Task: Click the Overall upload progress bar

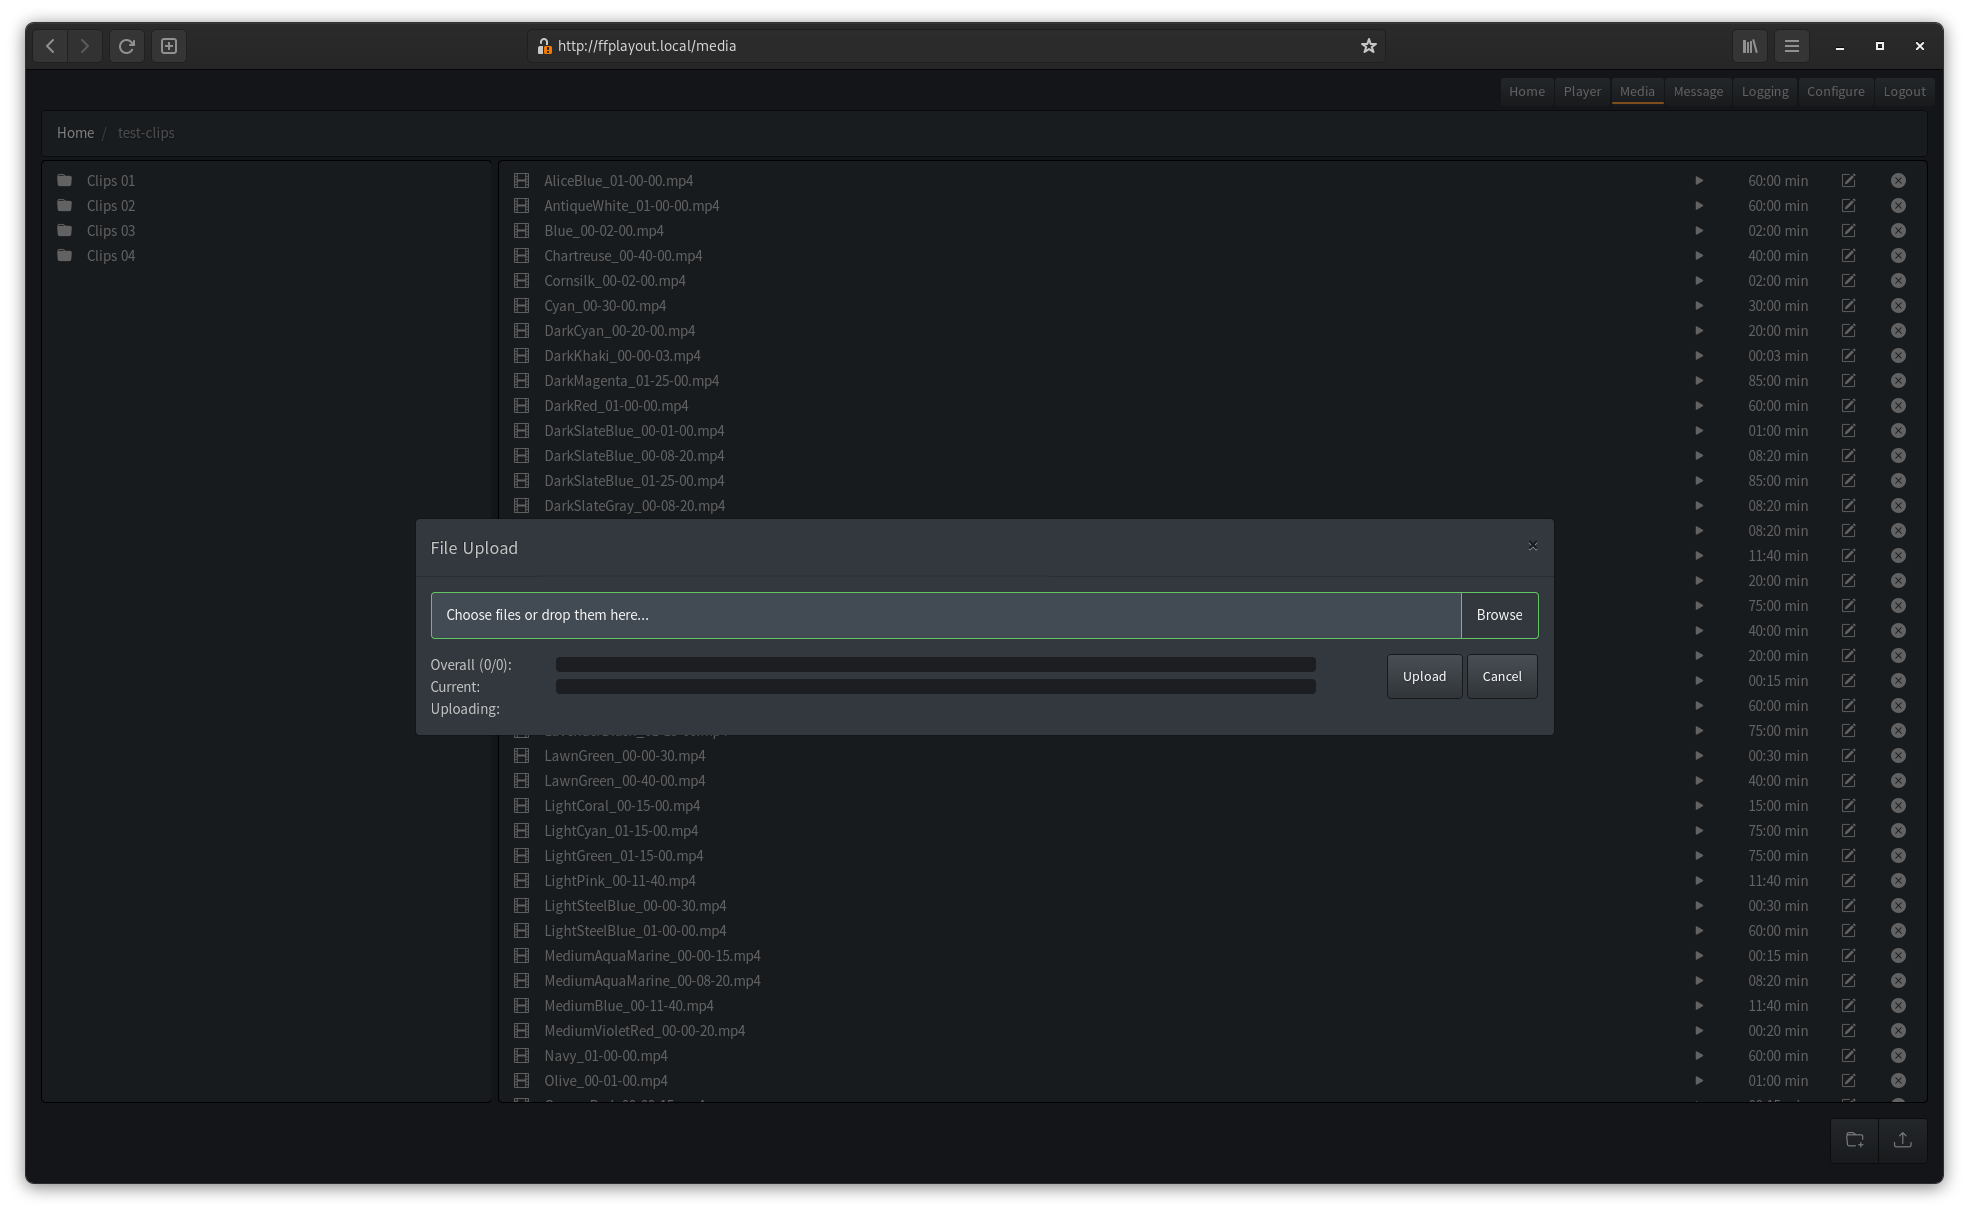Action: (935, 665)
